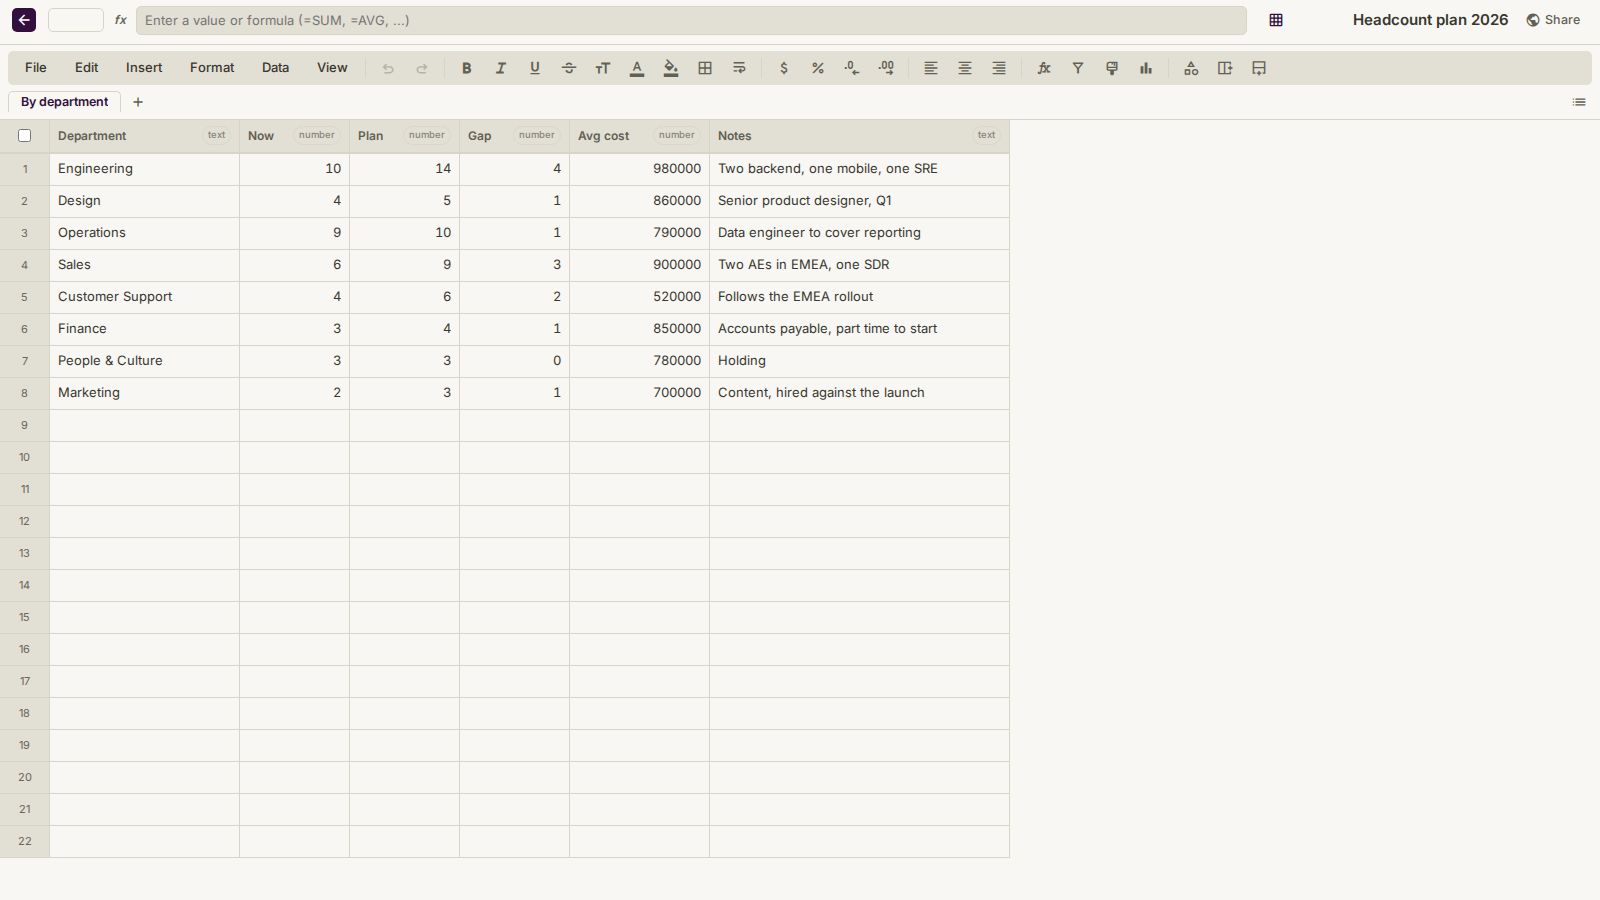Format cells as currency
The width and height of the screenshot is (1600, 900).
783,68
